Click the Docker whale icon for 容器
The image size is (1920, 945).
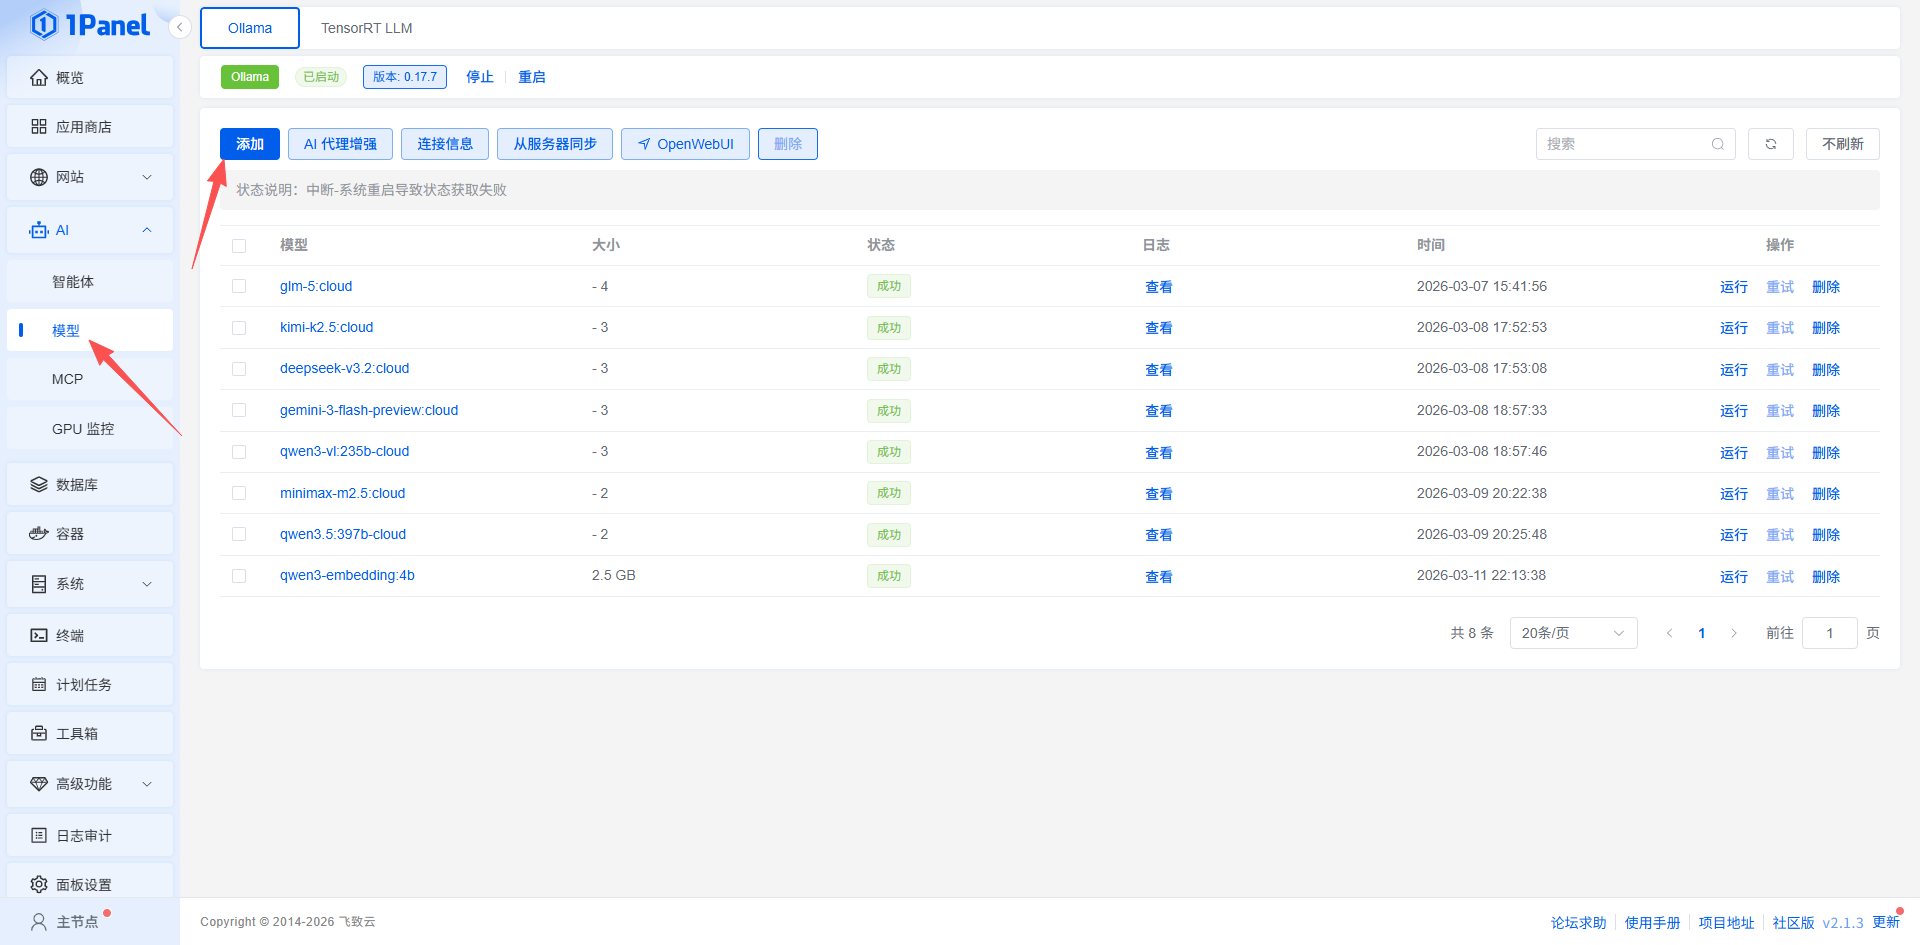pyautogui.click(x=39, y=534)
